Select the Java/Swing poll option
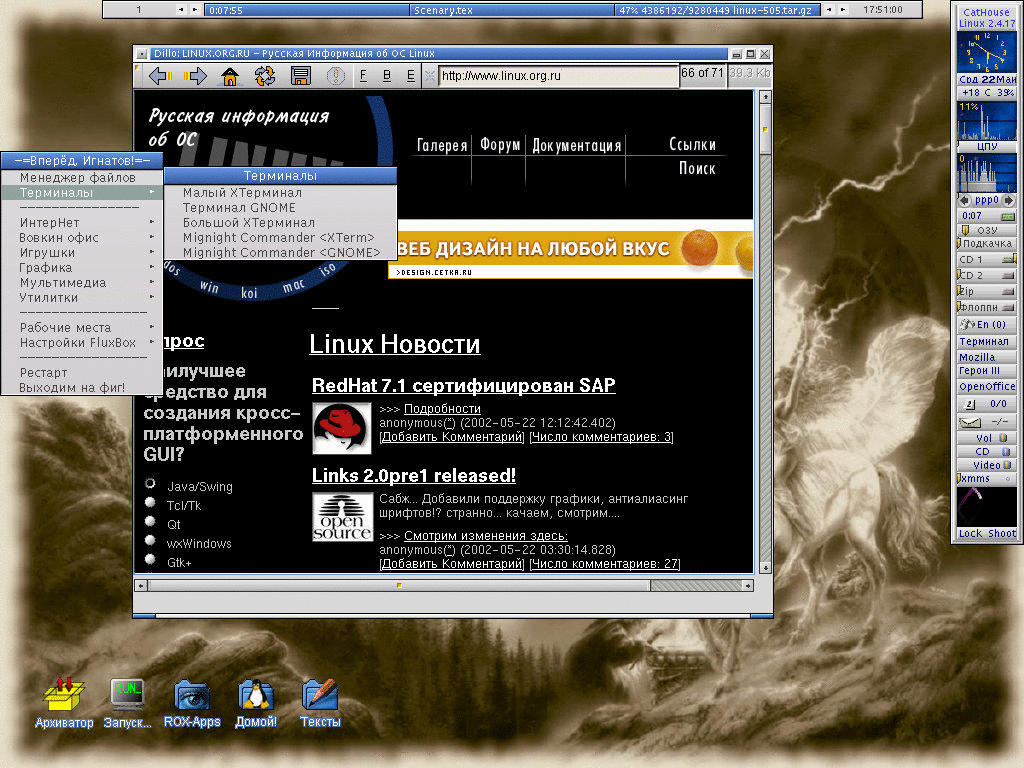1024x768 pixels. pyautogui.click(x=150, y=484)
